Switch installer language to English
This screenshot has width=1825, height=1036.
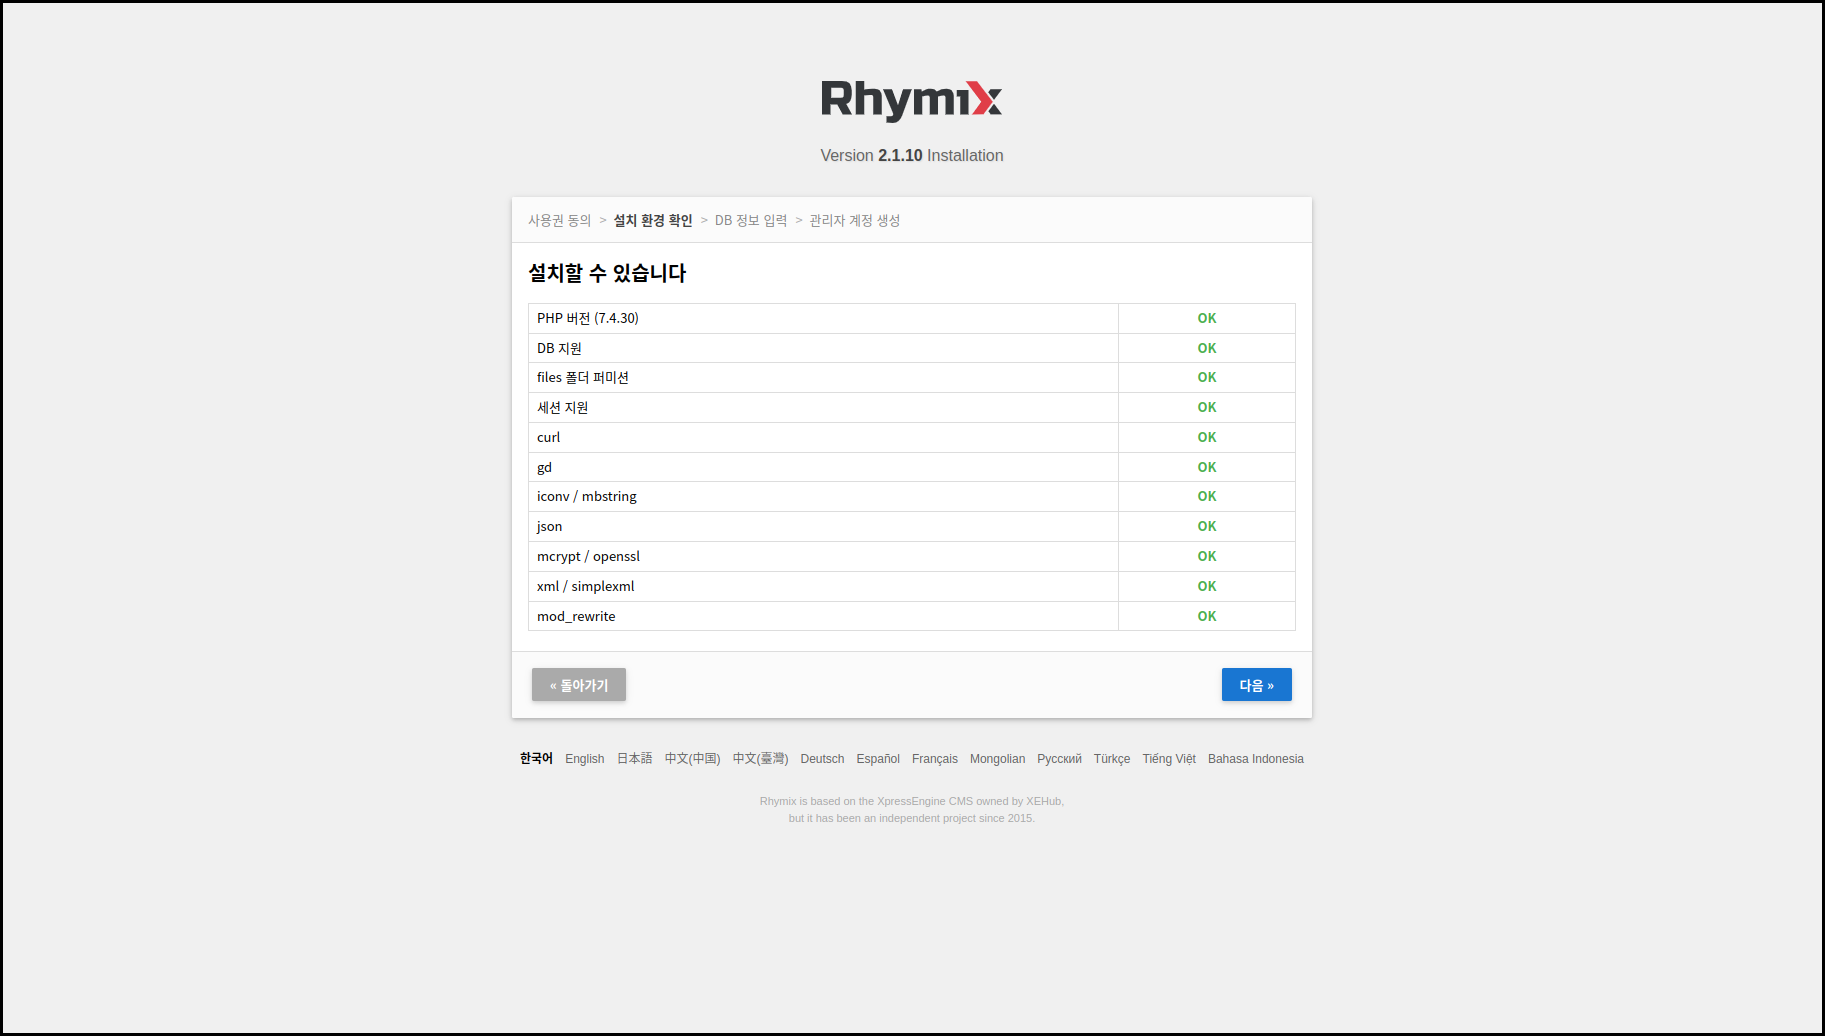pos(584,759)
